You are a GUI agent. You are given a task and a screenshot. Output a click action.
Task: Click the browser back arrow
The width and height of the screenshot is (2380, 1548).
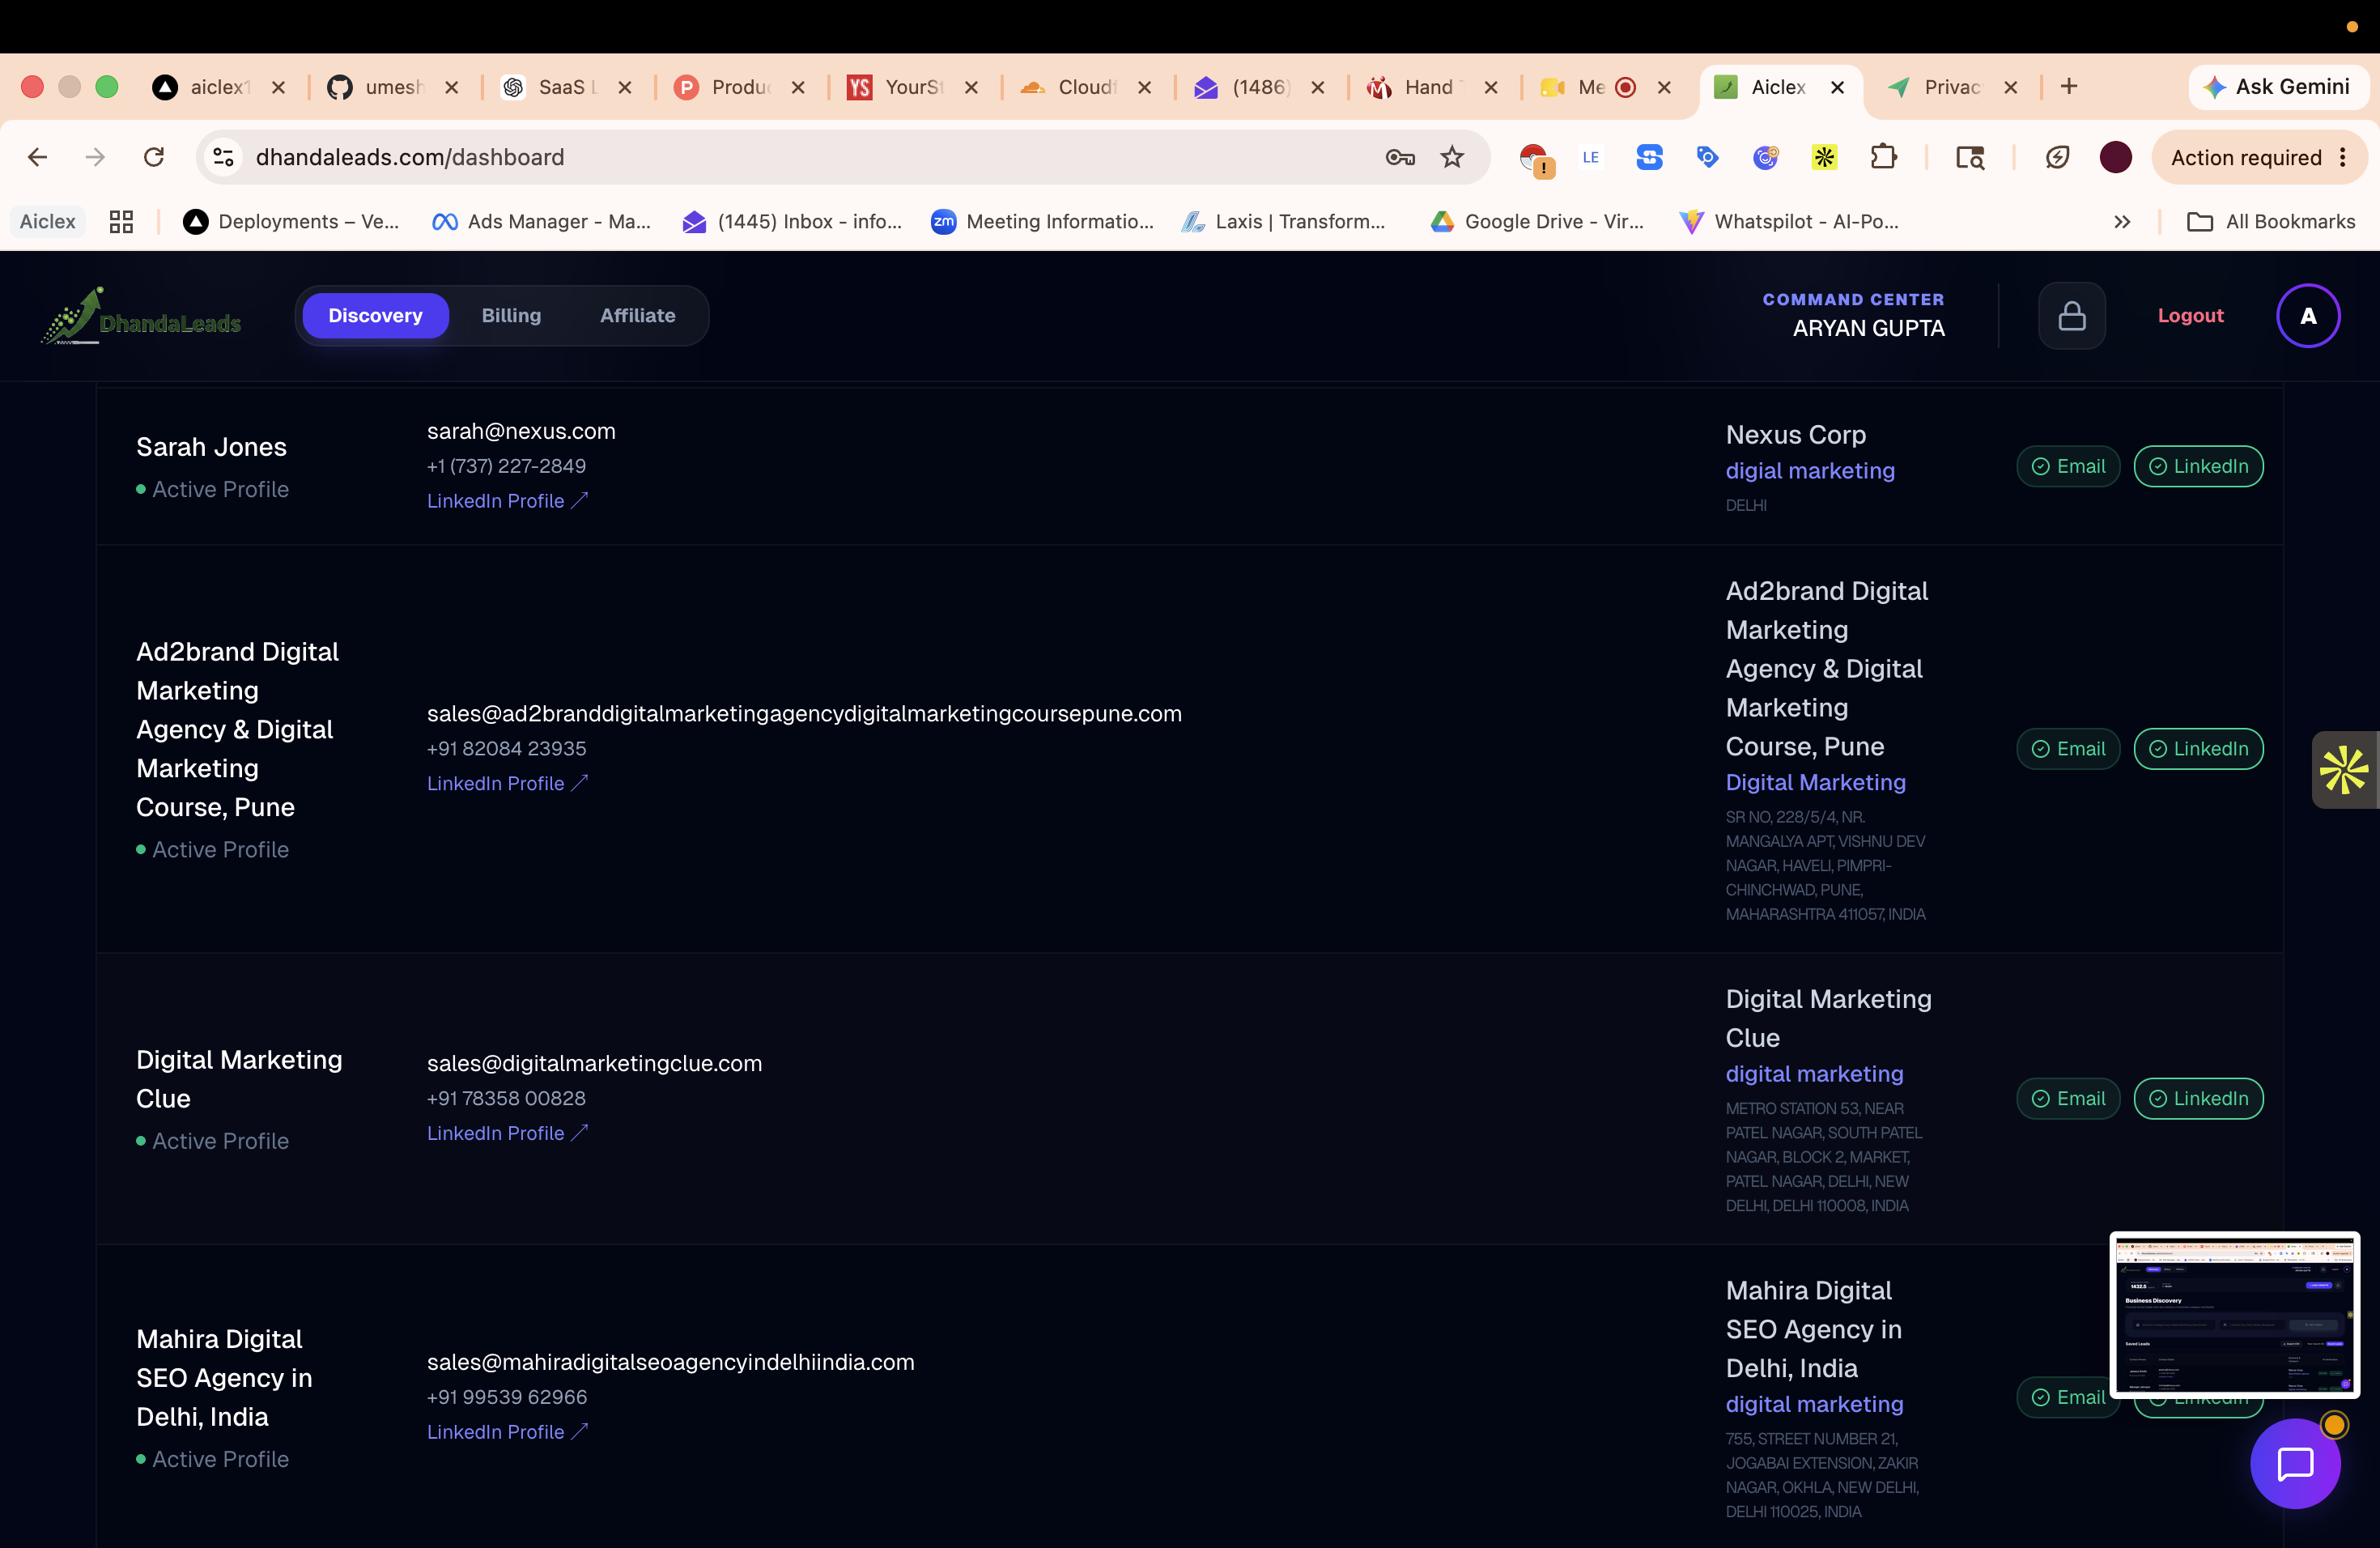(38, 157)
